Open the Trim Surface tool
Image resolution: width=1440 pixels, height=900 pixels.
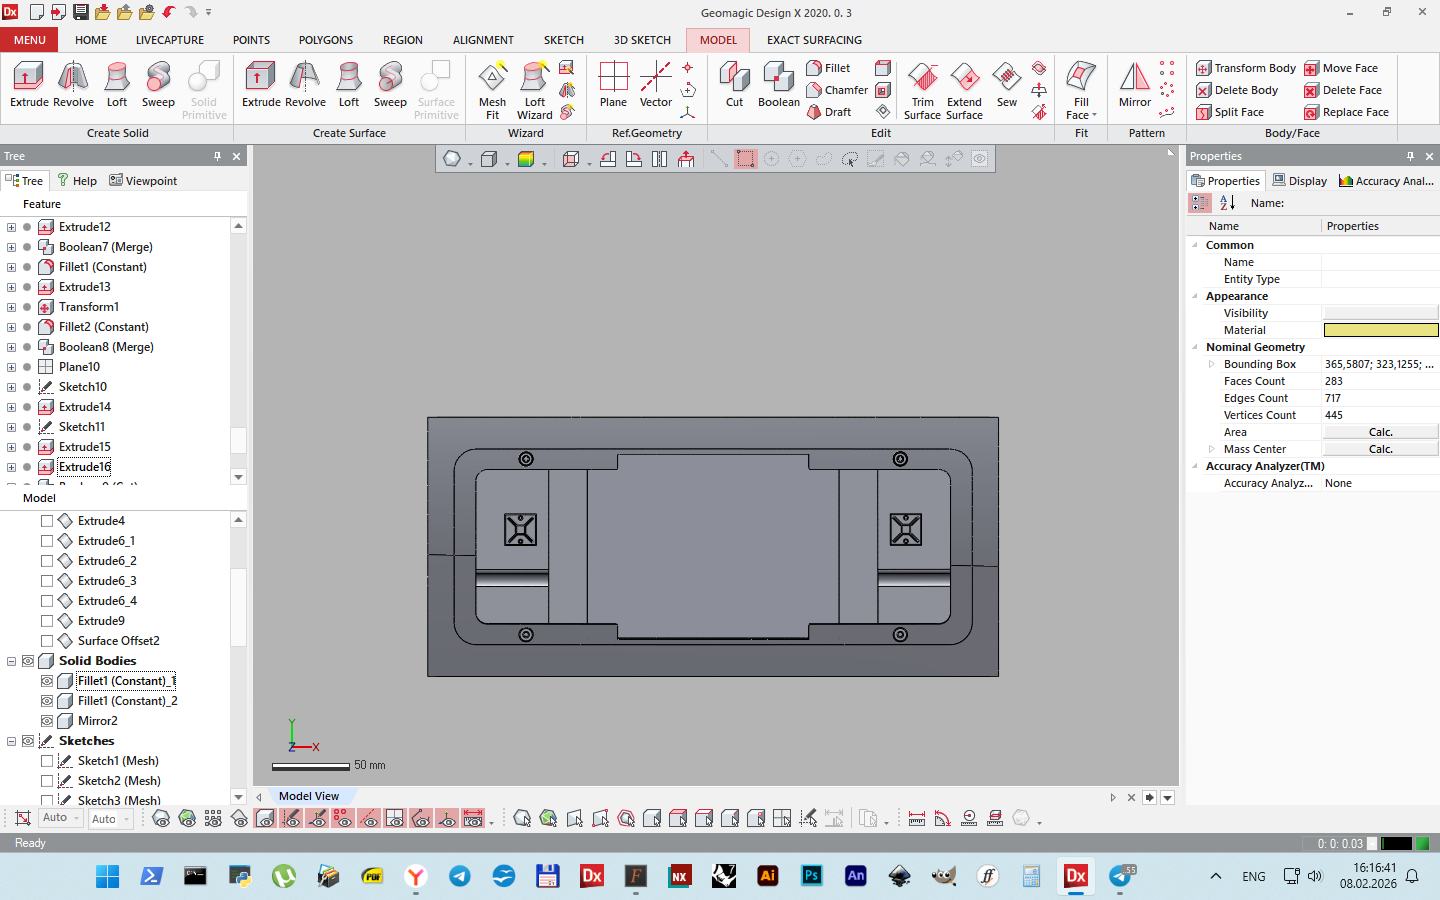(x=921, y=88)
